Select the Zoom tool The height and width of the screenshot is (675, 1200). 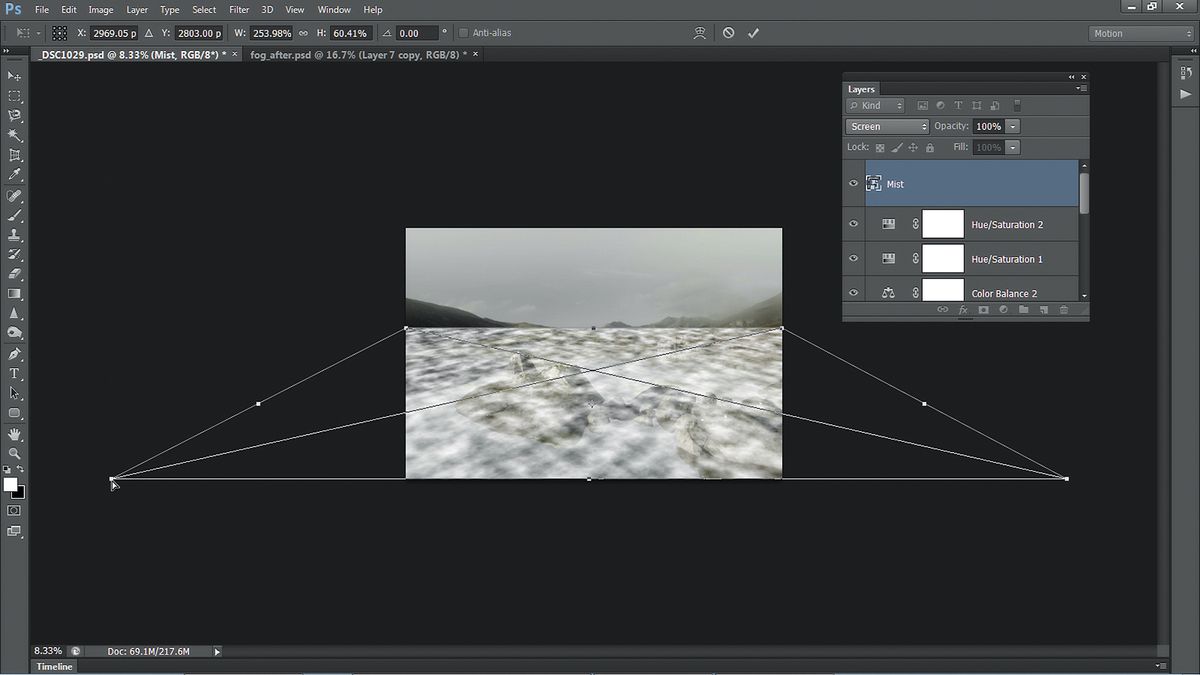[x=15, y=453]
